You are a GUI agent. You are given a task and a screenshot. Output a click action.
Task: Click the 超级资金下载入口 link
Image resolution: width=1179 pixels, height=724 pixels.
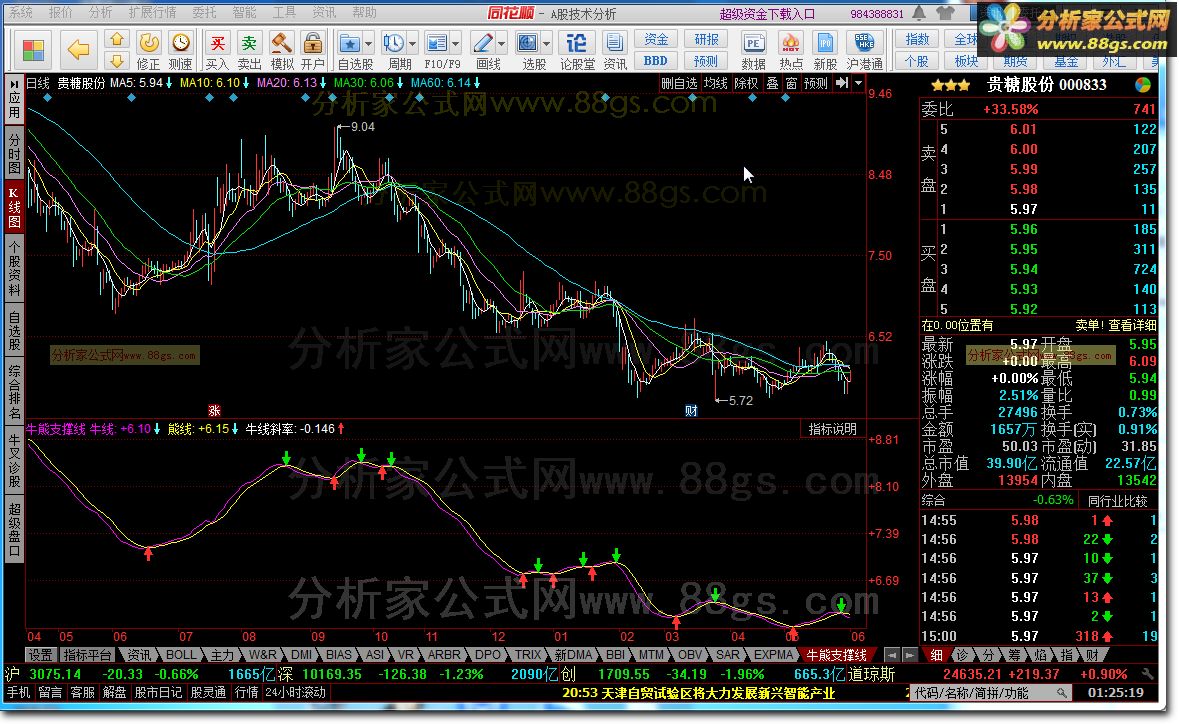(x=767, y=14)
